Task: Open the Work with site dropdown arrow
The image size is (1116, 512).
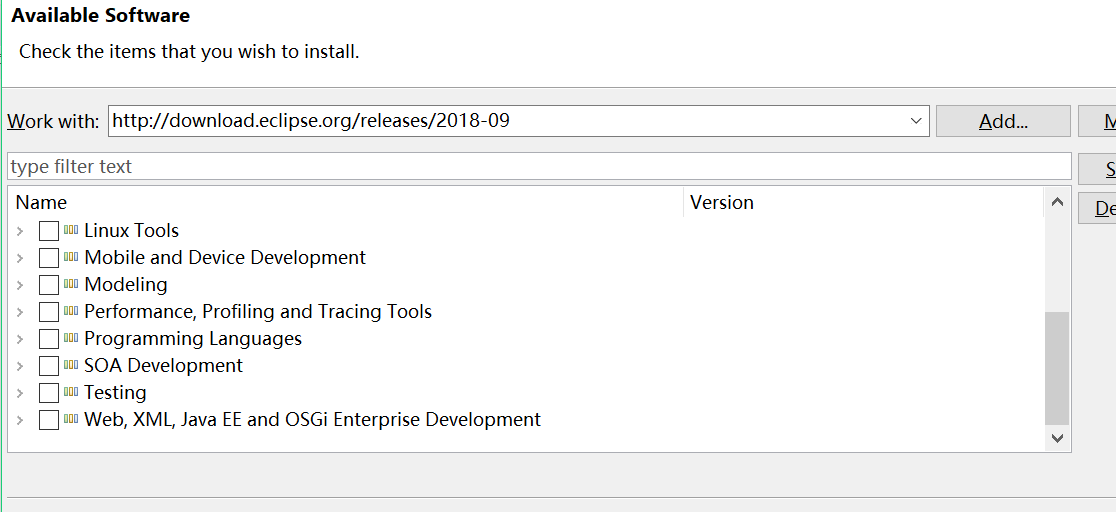Action: tap(916, 121)
